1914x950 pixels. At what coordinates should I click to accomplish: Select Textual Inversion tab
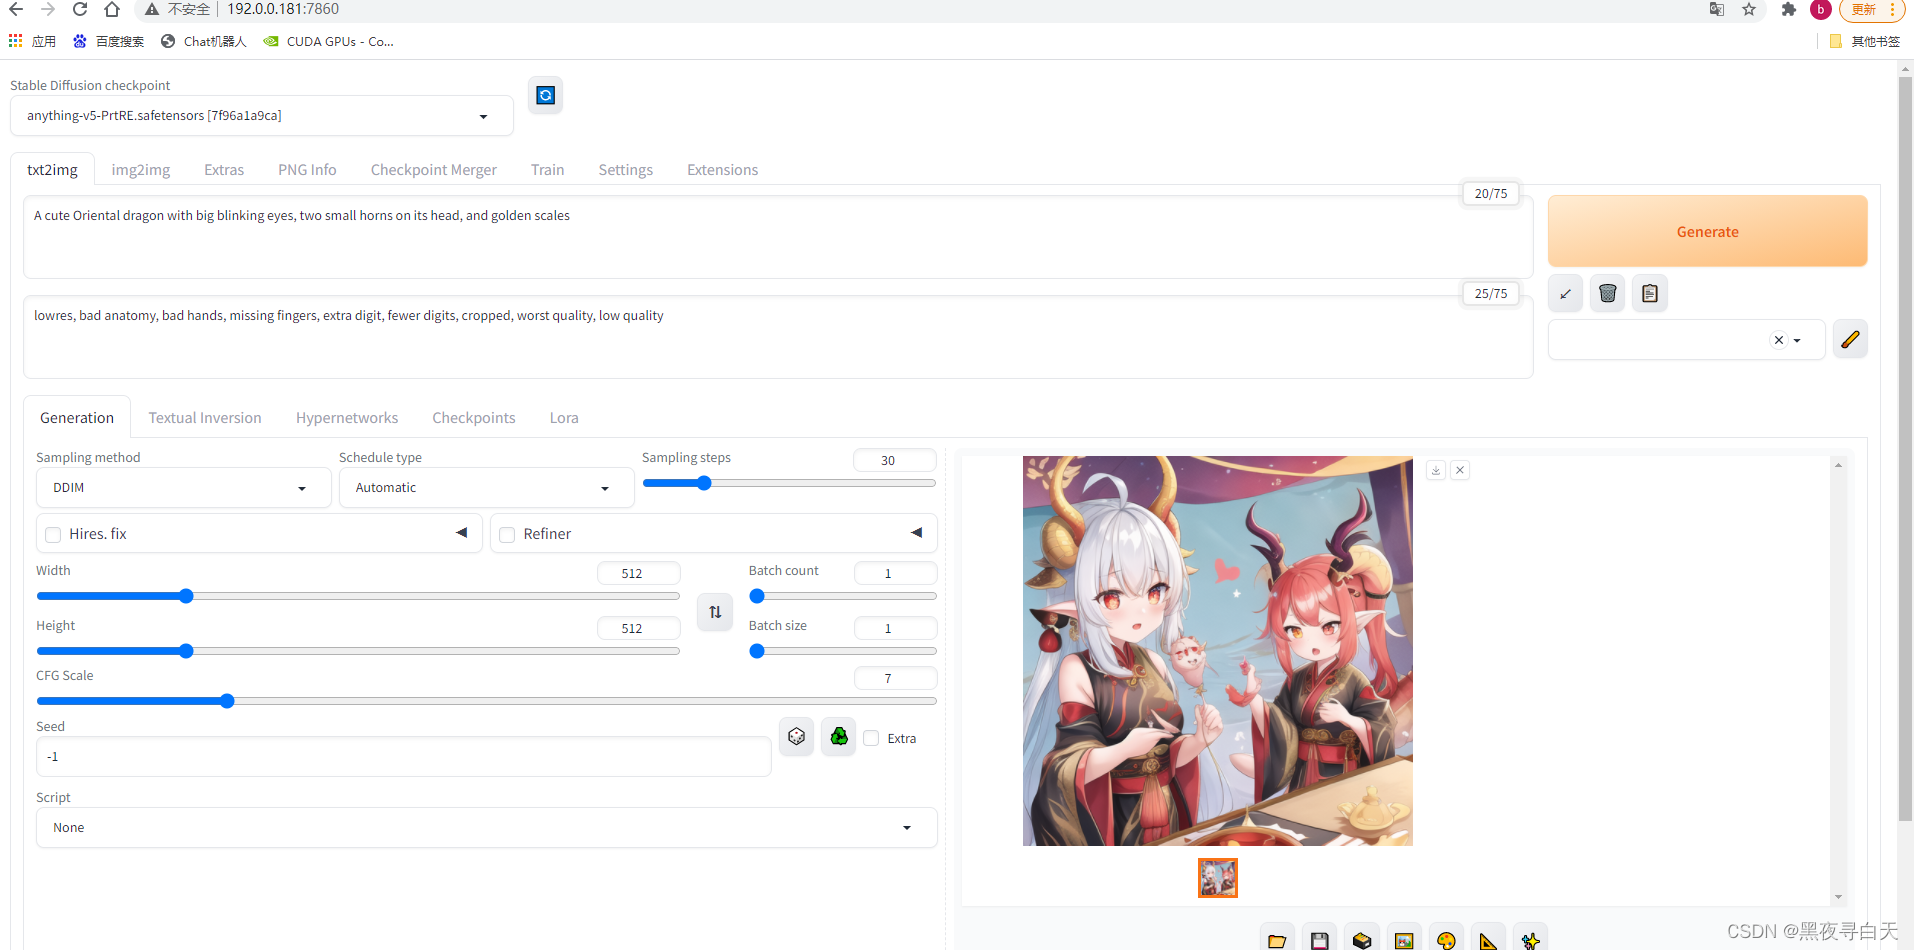tap(205, 418)
